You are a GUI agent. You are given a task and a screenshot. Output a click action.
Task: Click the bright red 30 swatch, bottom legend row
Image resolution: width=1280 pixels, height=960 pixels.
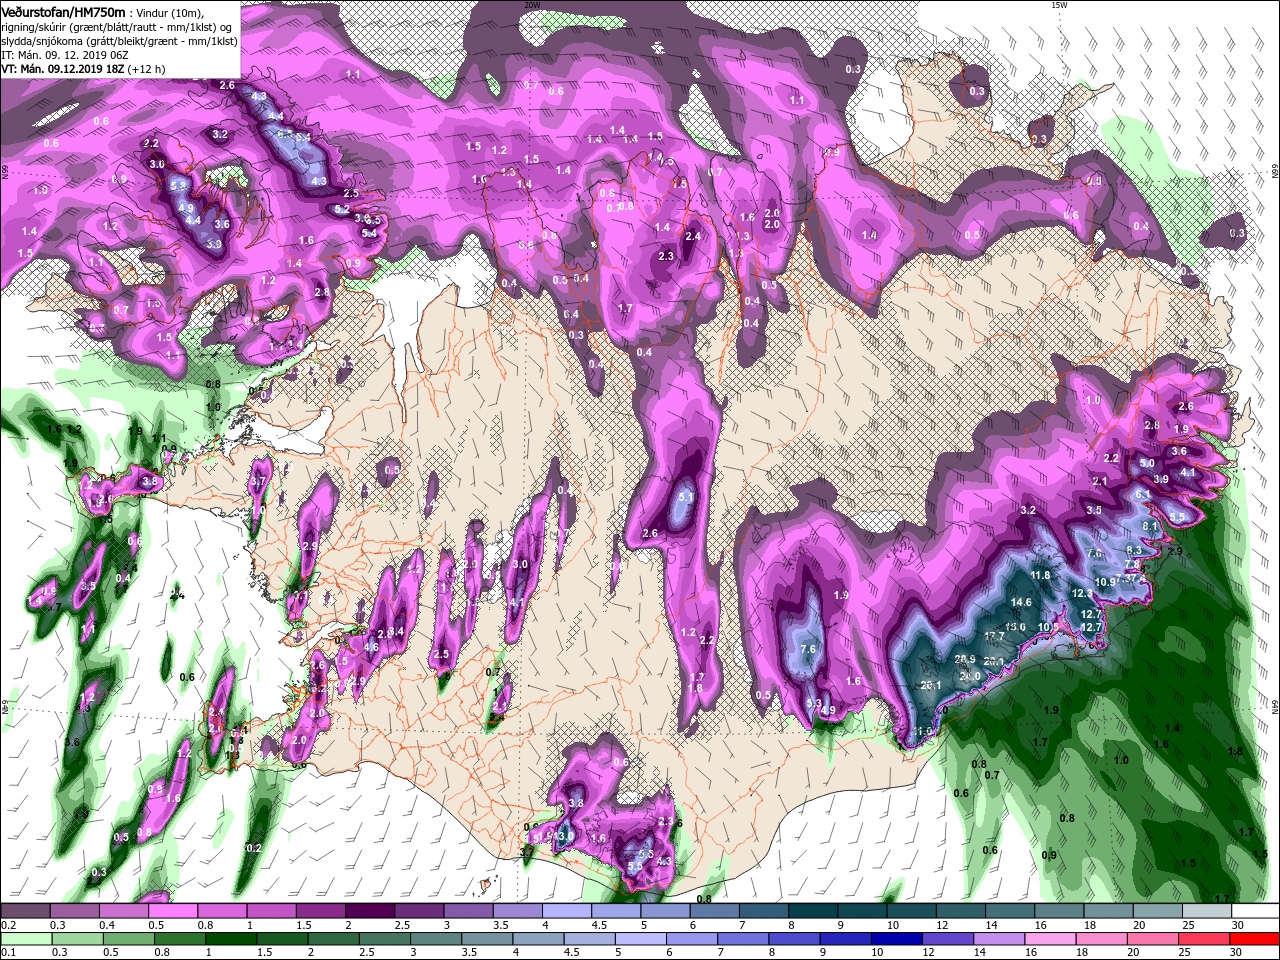click(1256, 939)
